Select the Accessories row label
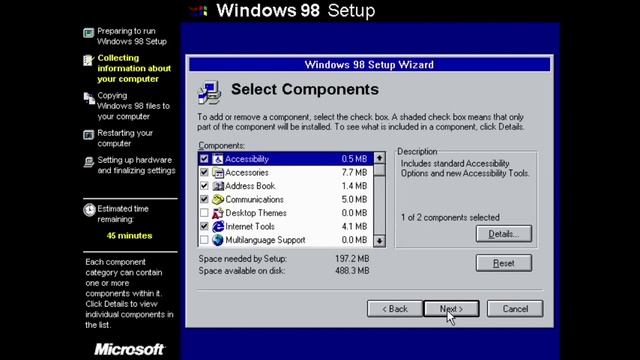This screenshot has width=640, height=360. (x=247, y=172)
